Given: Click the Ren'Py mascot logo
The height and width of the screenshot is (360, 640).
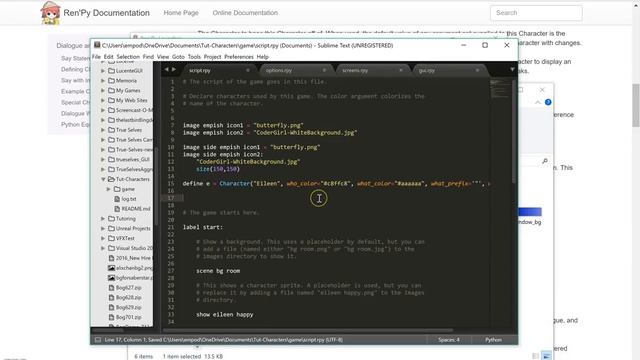Looking at the screenshot, I should tap(50, 13).
